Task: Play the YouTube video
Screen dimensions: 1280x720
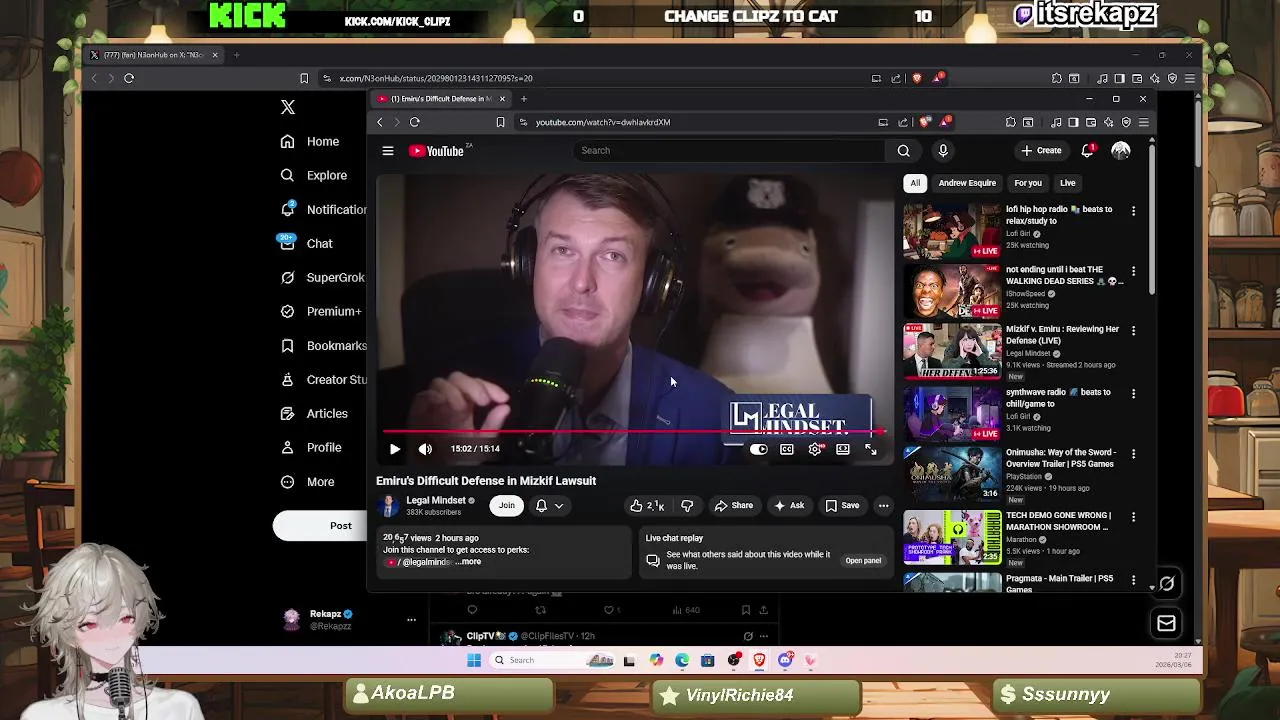Action: click(x=395, y=449)
